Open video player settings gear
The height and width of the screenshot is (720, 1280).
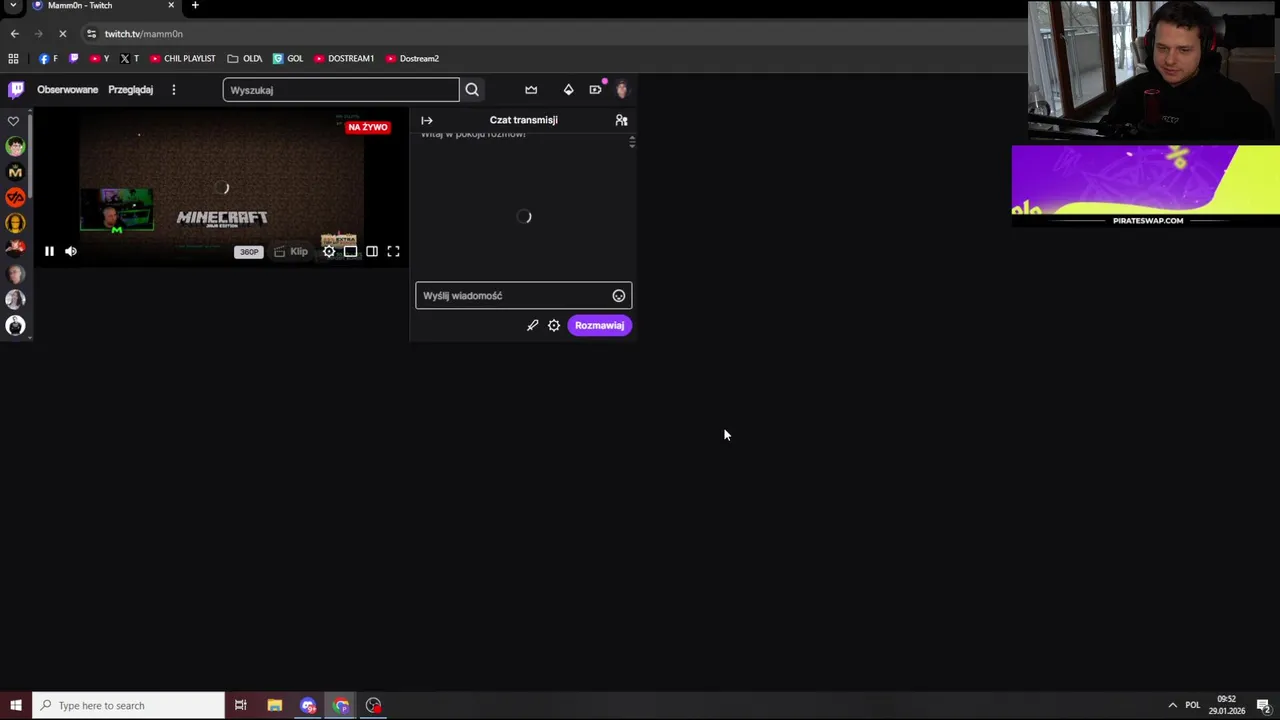[x=329, y=252]
